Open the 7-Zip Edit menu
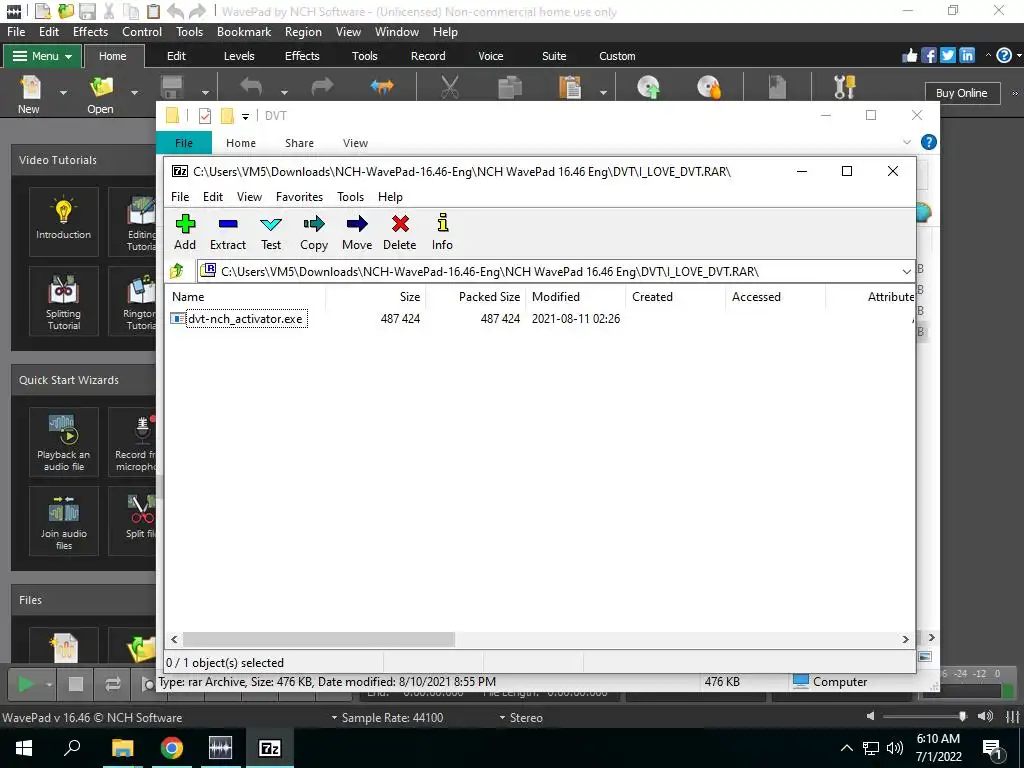Viewport: 1024px width, 768px height. point(213,197)
